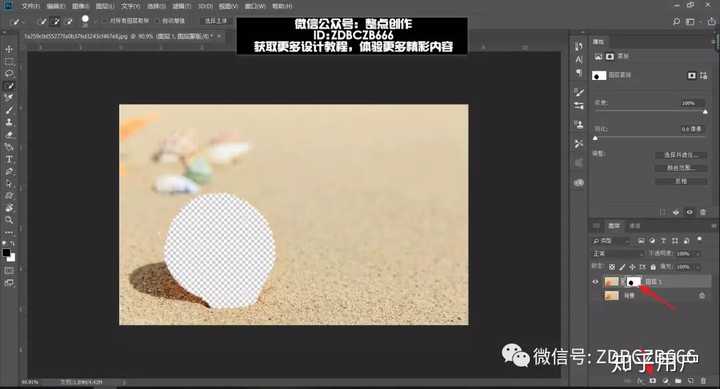Open workspace switcher icon
This screenshot has width=720, height=389.
click(x=690, y=21)
